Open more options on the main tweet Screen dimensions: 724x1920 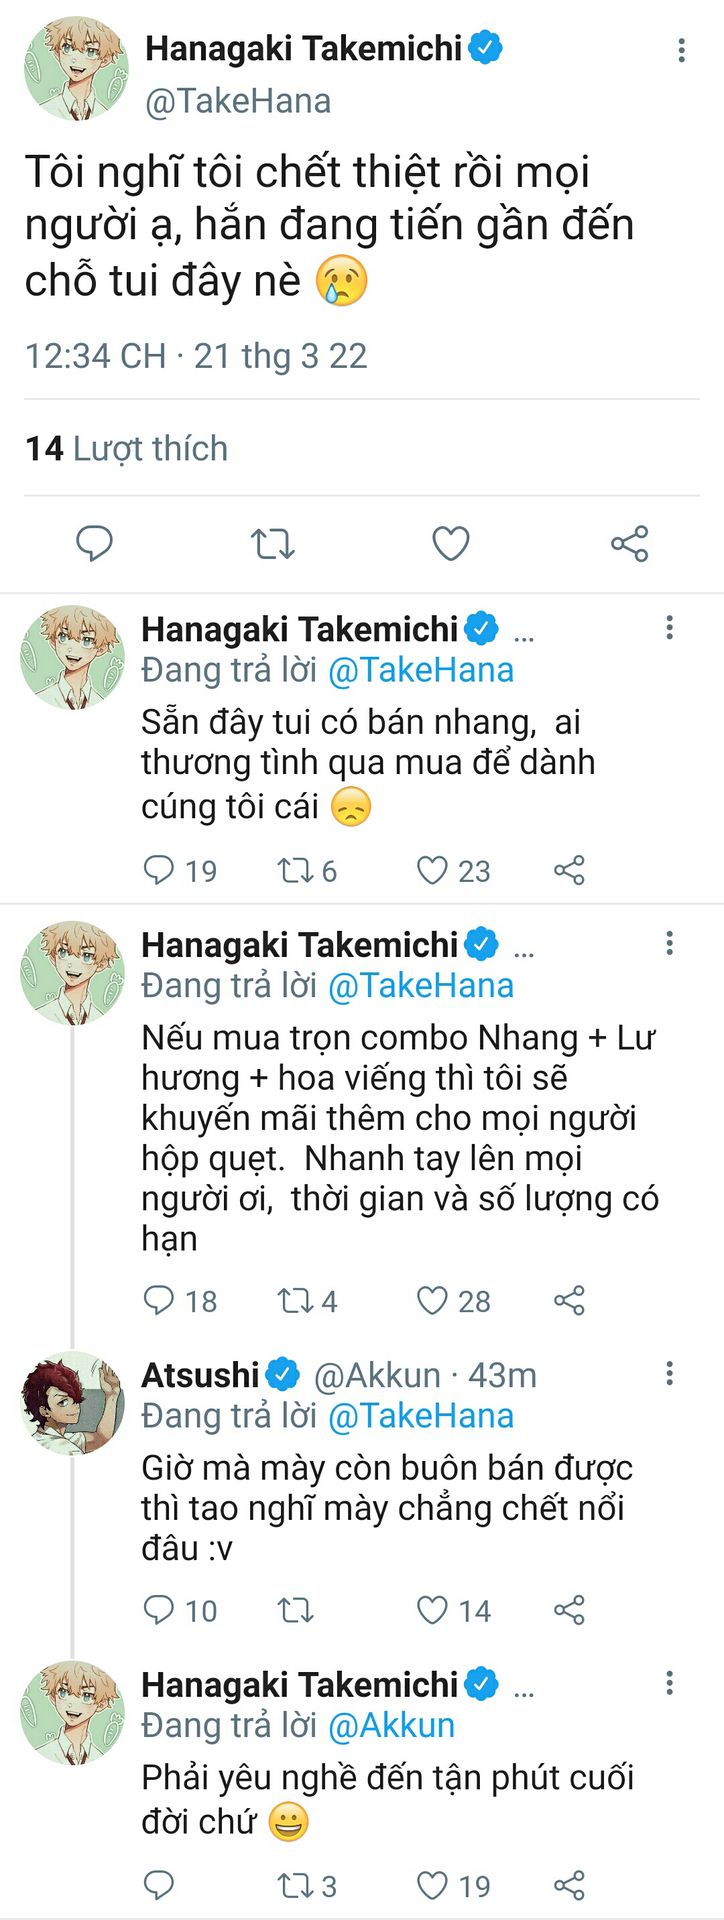pos(681,51)
